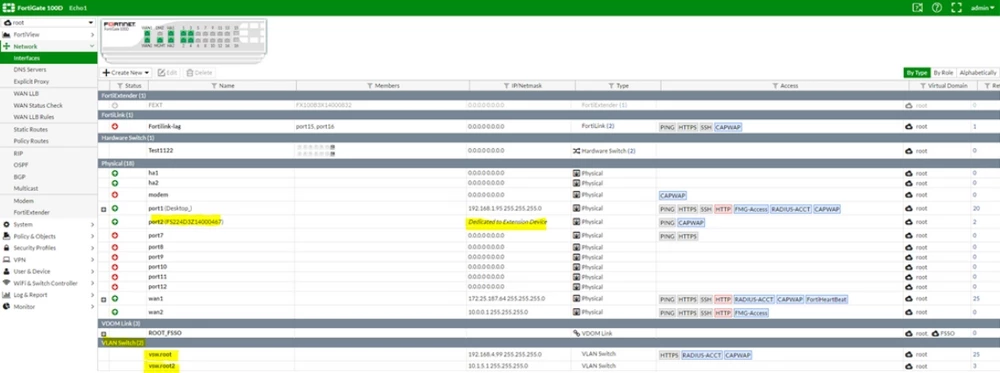This screenshot has width=1000, height=373.
Task: Expand the System menu chevron
Action: [x=92, y=224]
